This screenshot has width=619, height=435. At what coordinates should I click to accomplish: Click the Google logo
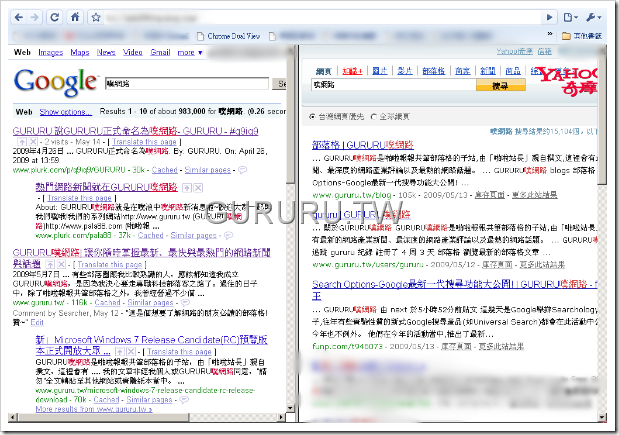[55, 82]
